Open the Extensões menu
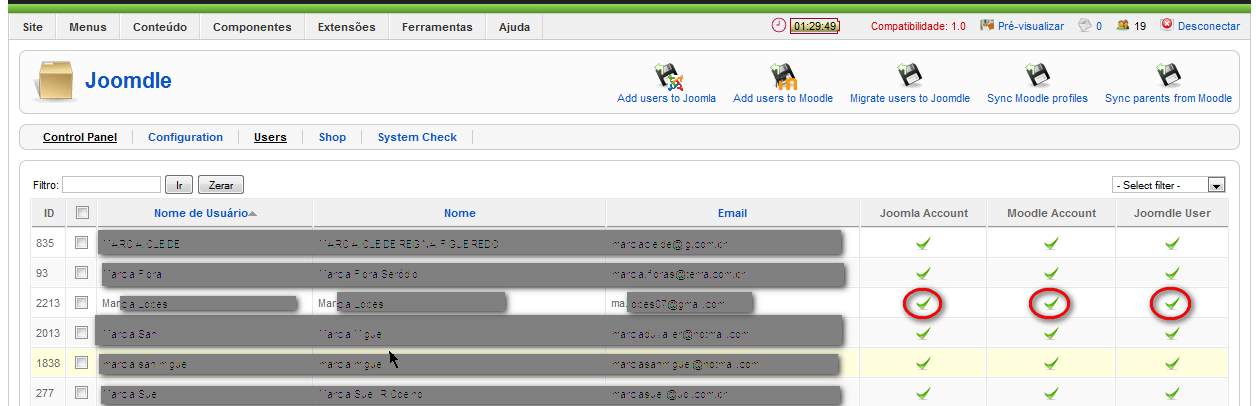 346,27
